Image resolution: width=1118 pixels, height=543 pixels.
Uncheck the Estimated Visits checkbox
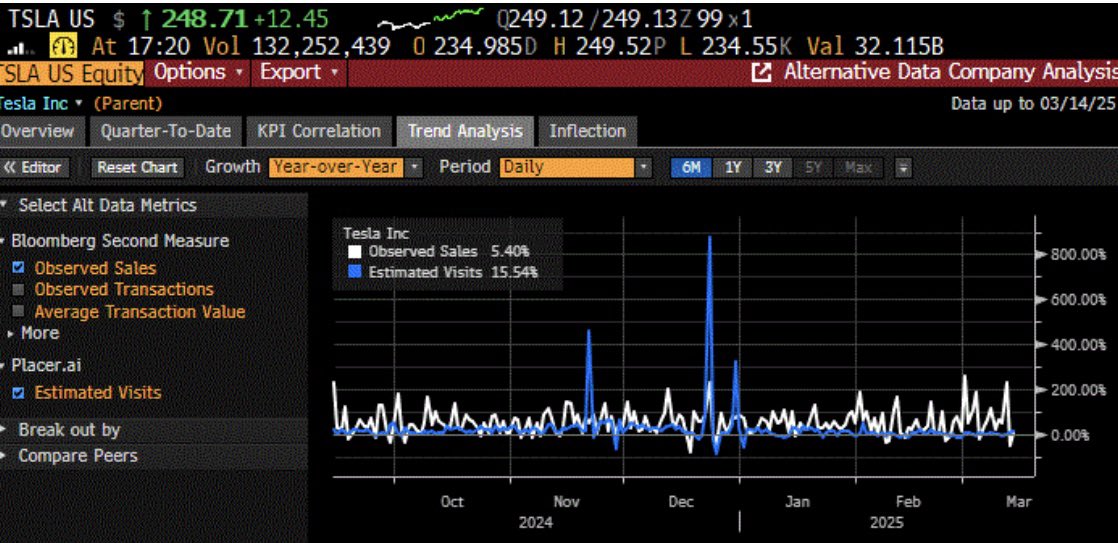pos(19,393)
